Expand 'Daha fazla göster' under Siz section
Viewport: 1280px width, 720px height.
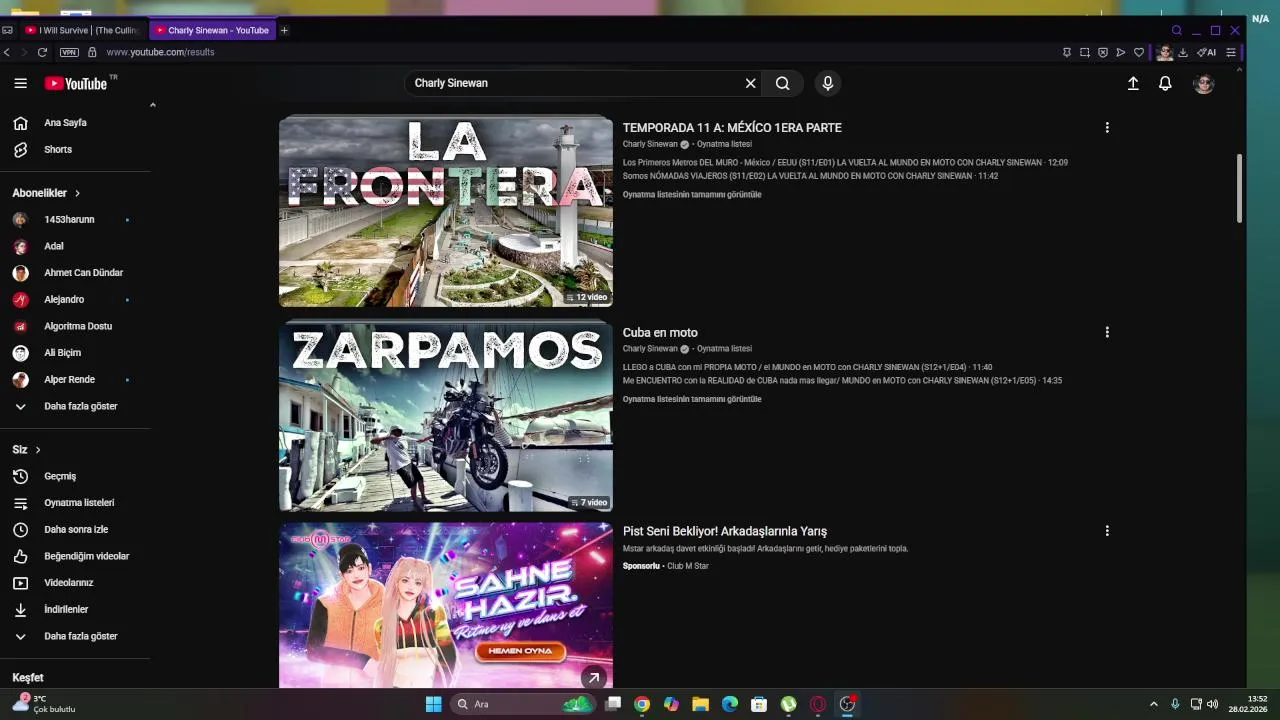point(78,636)
